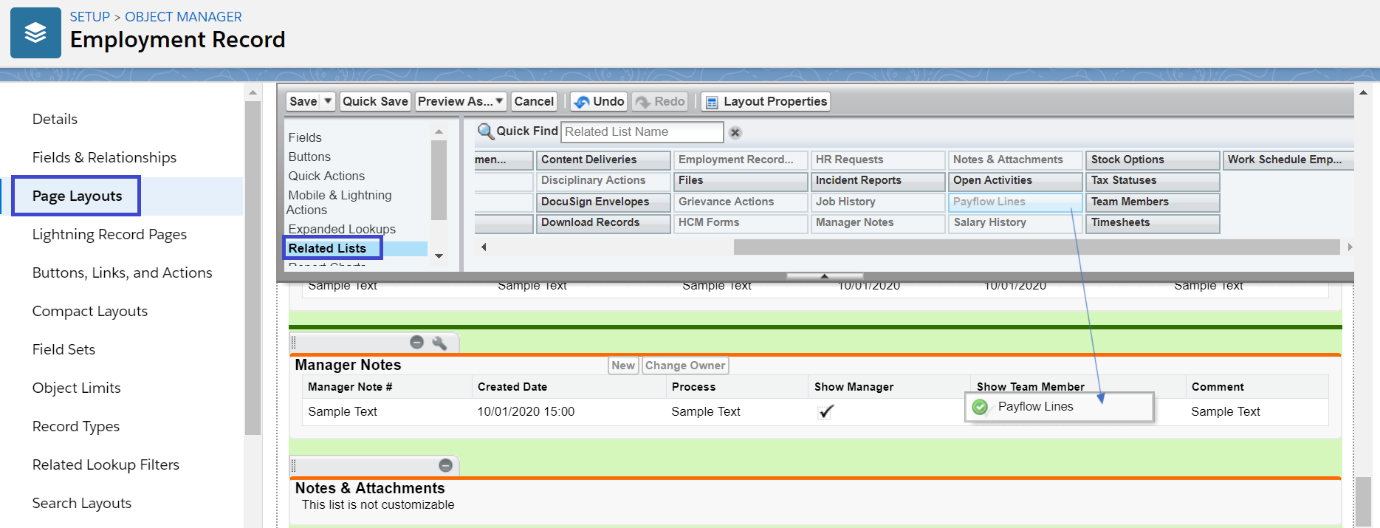This screenshot has height=528, width=1380.
Task: Click the Quick Save button
Action: point(375,101)
